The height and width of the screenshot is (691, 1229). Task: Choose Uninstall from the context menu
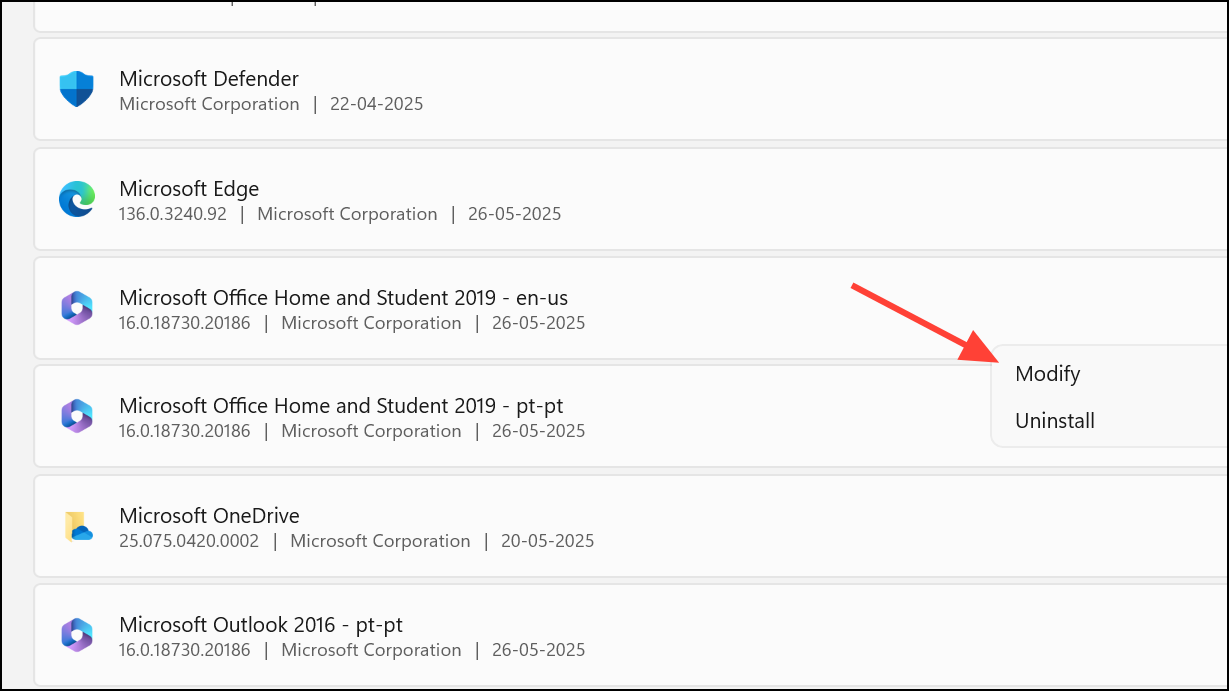[1054, 421]
